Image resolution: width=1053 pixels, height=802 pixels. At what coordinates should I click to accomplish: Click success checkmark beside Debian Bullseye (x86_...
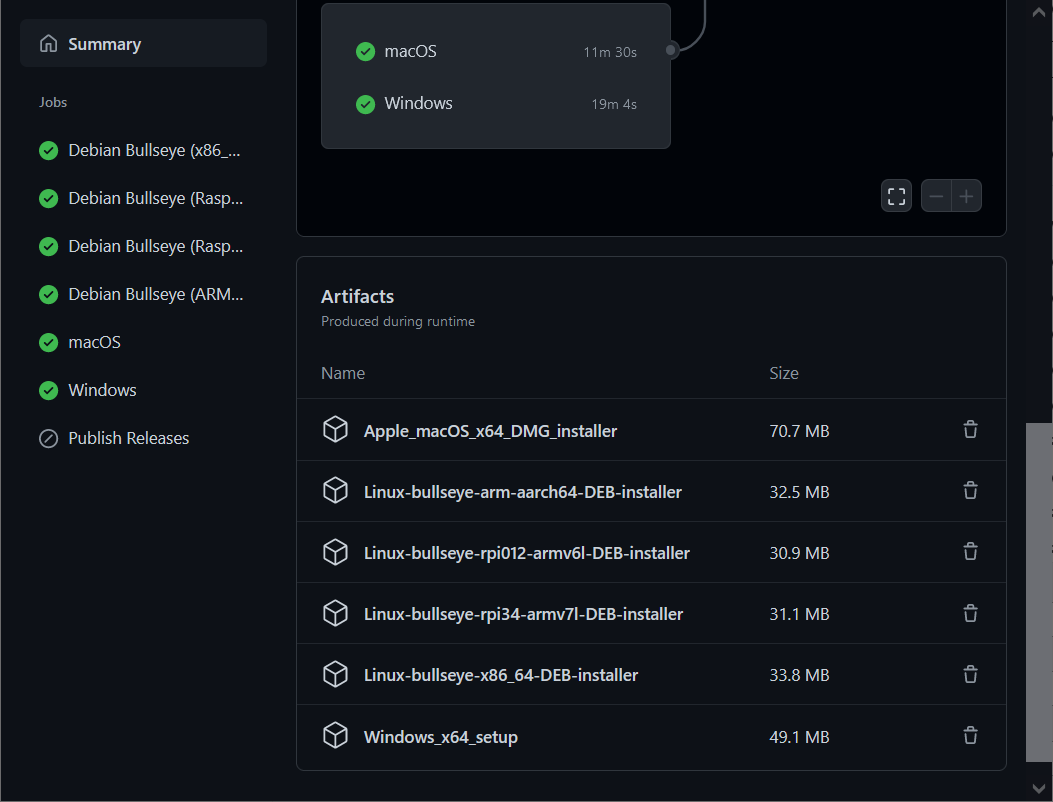click(x=48, y=150)
